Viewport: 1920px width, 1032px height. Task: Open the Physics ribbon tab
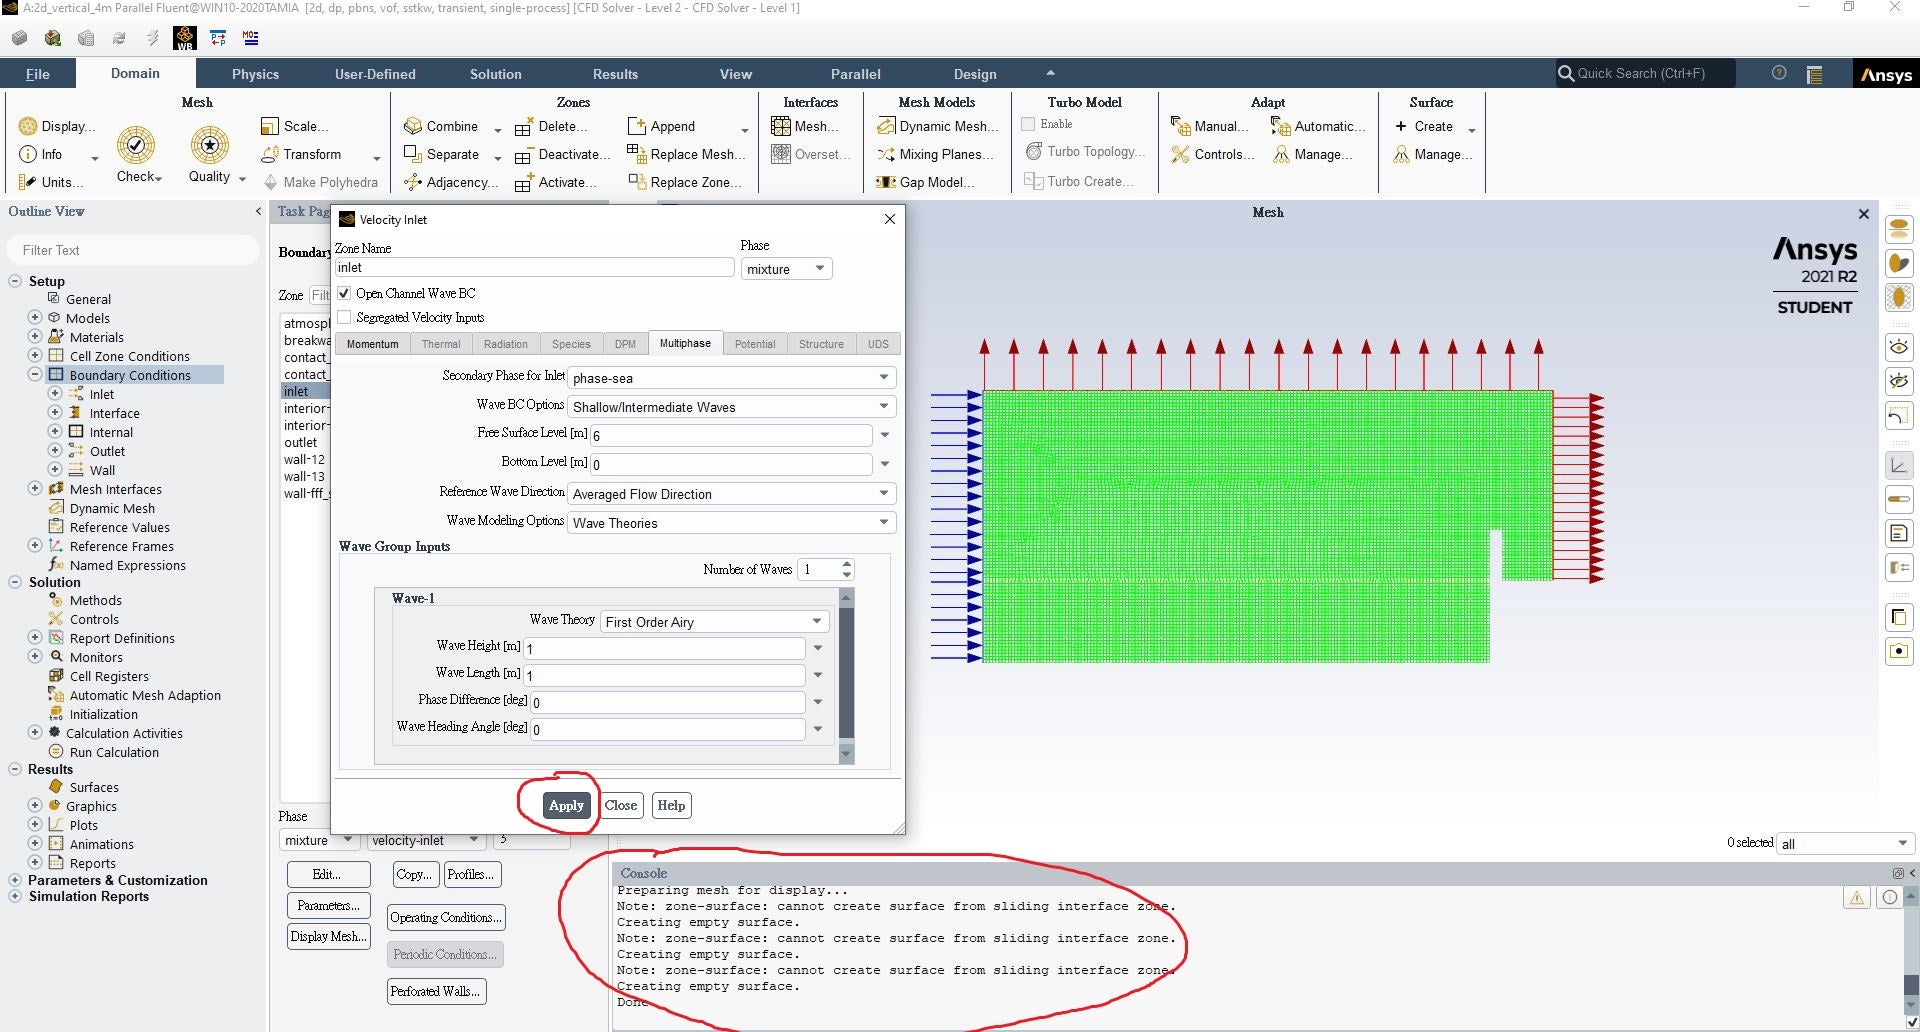[255, 74]
